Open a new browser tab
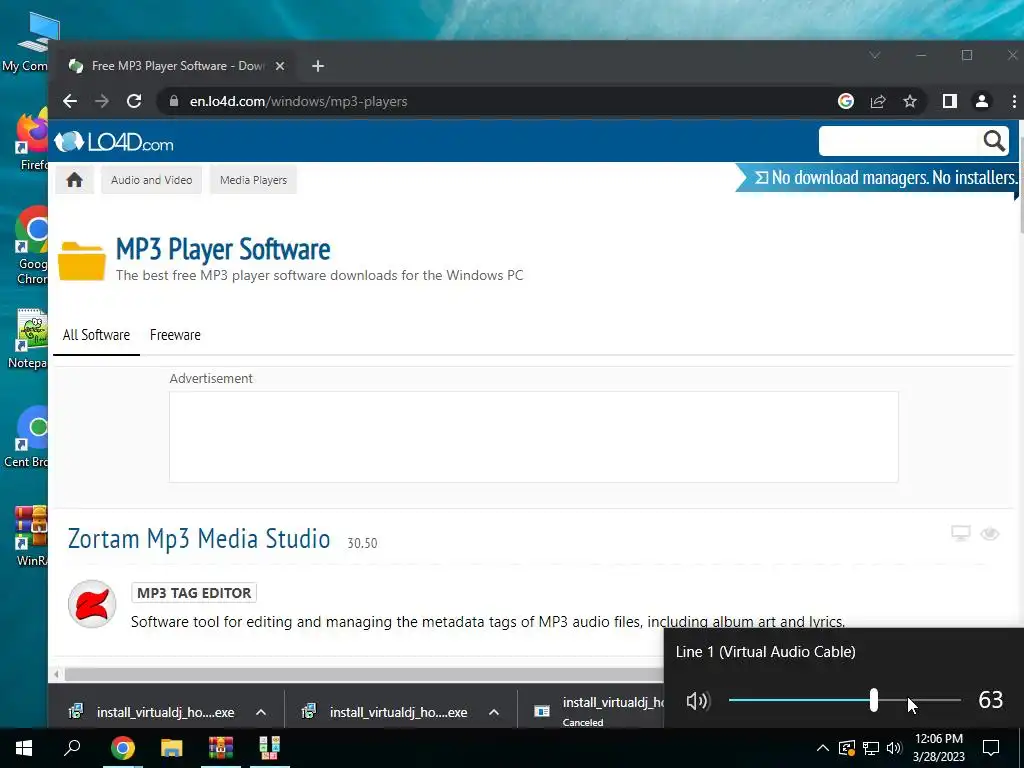The height and width of the screenshot is (768, 1024). [318, 66]
